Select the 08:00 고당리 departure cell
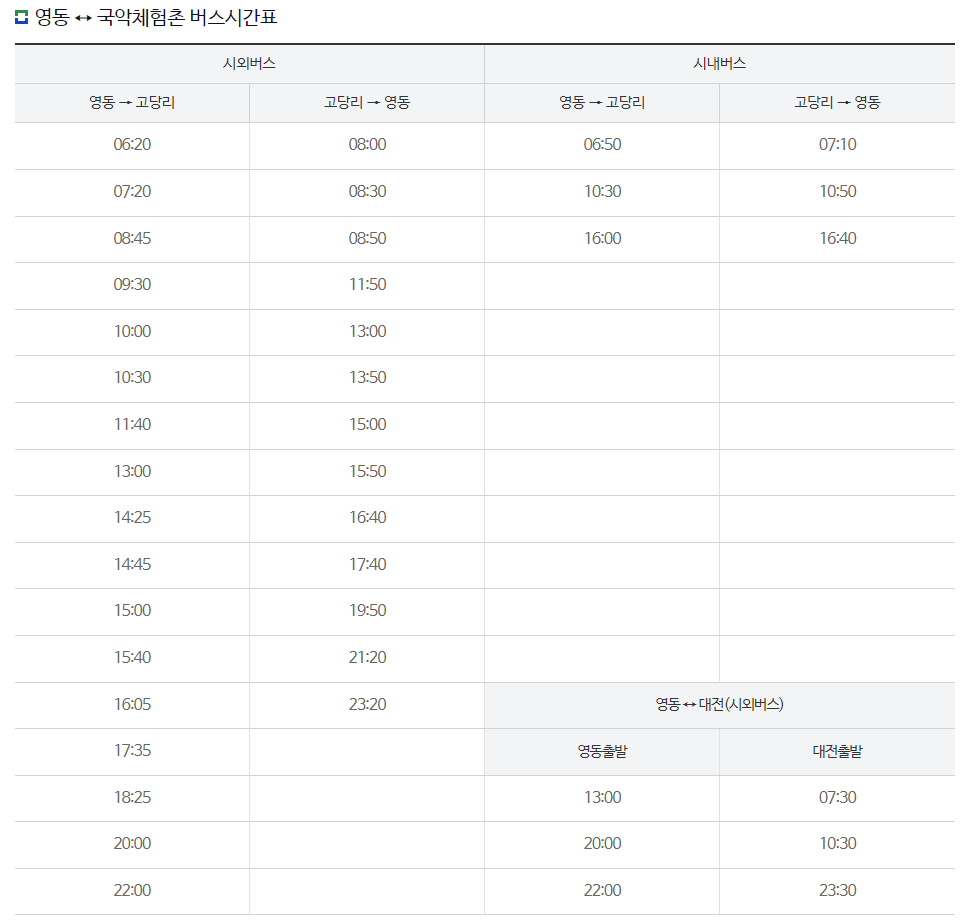Screen dimensions: 970x924 [x=364, y=145]
